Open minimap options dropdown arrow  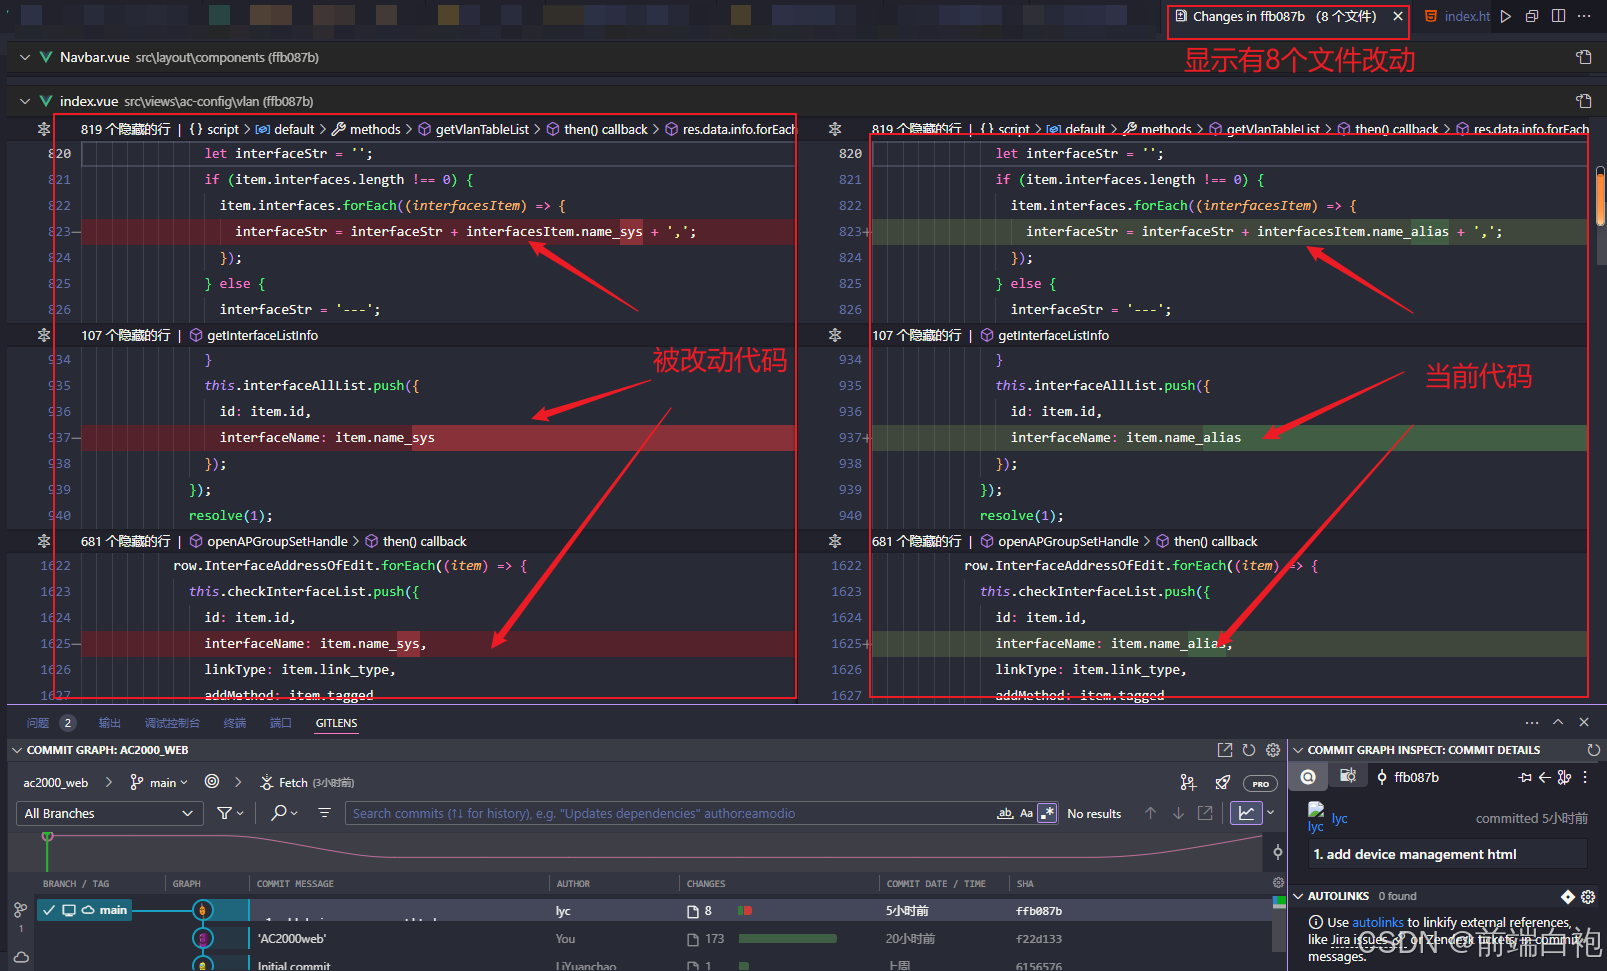[x=1271, y=813]
